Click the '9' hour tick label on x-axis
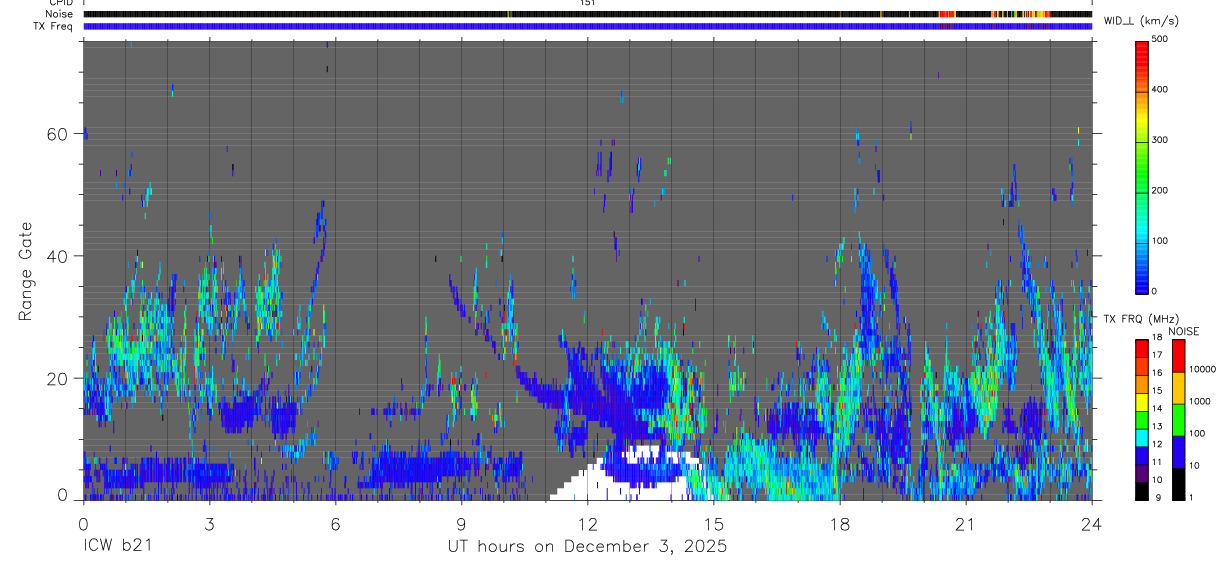The image size is (1228, 567). point(461,523)
